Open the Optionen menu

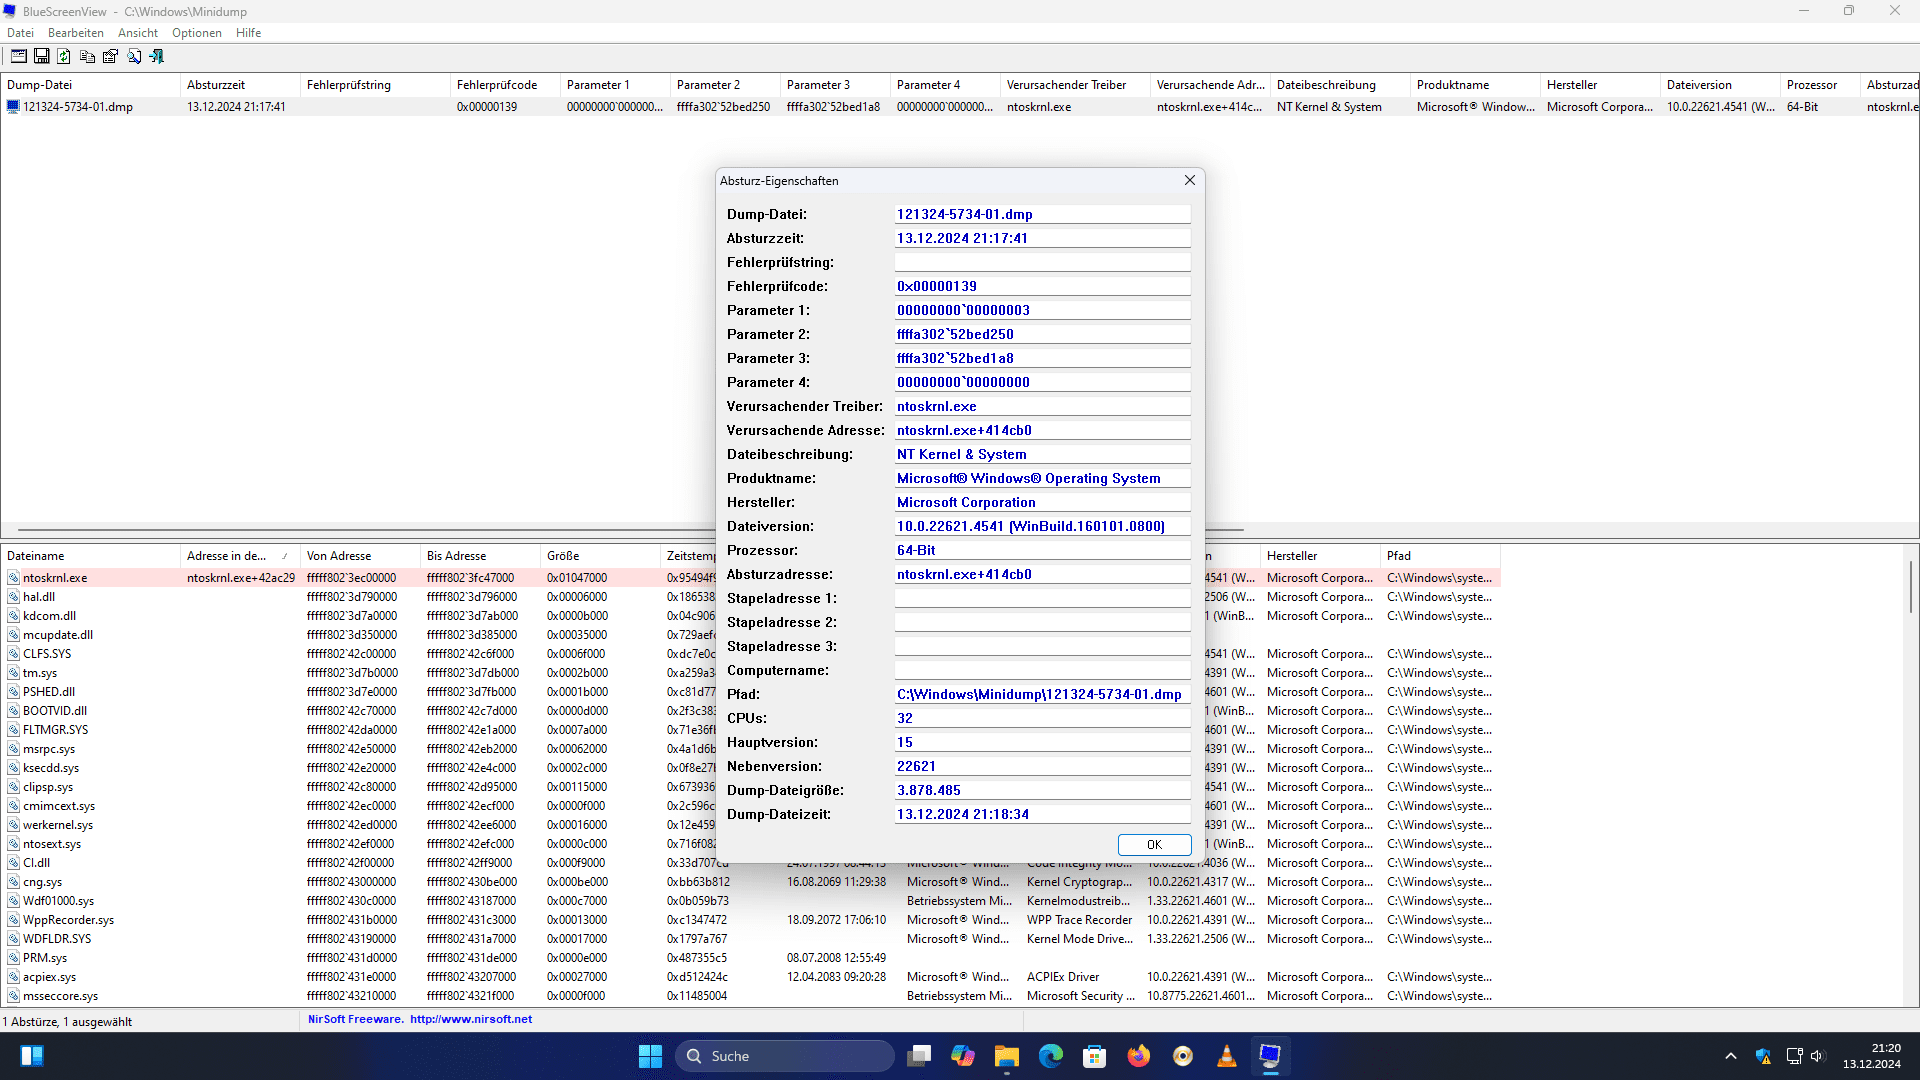[x=196, y=33]
